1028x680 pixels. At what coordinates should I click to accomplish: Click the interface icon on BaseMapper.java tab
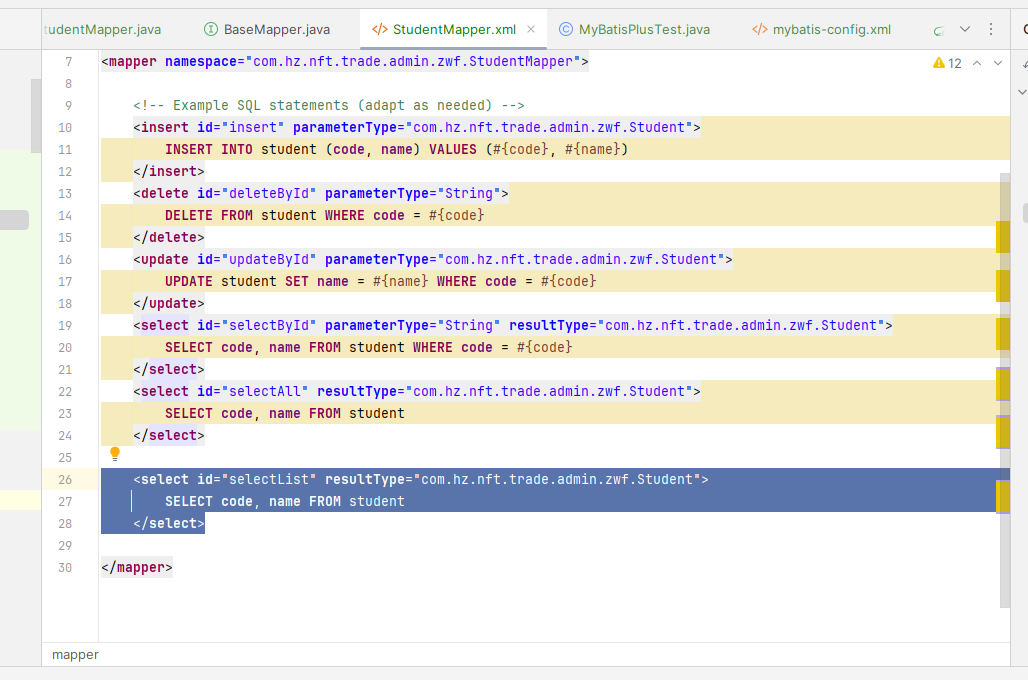tap(210, 29)
